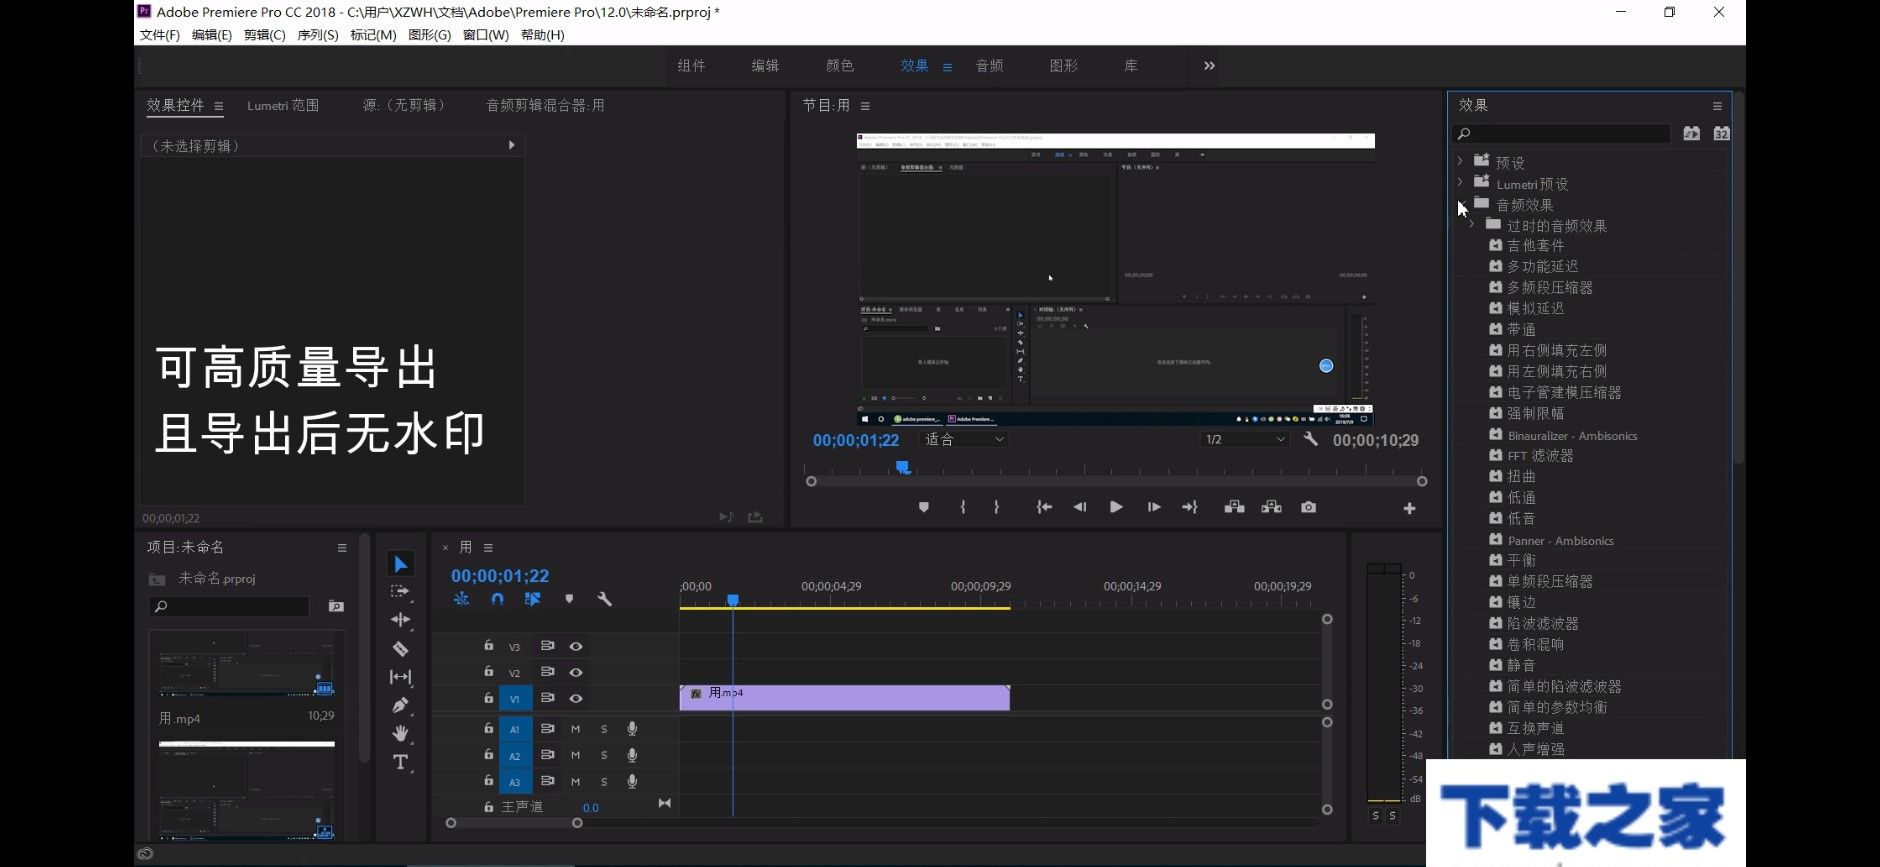Click the Lift button
The height and width of the screenshot is (867, 1880).
(1234, 508)
